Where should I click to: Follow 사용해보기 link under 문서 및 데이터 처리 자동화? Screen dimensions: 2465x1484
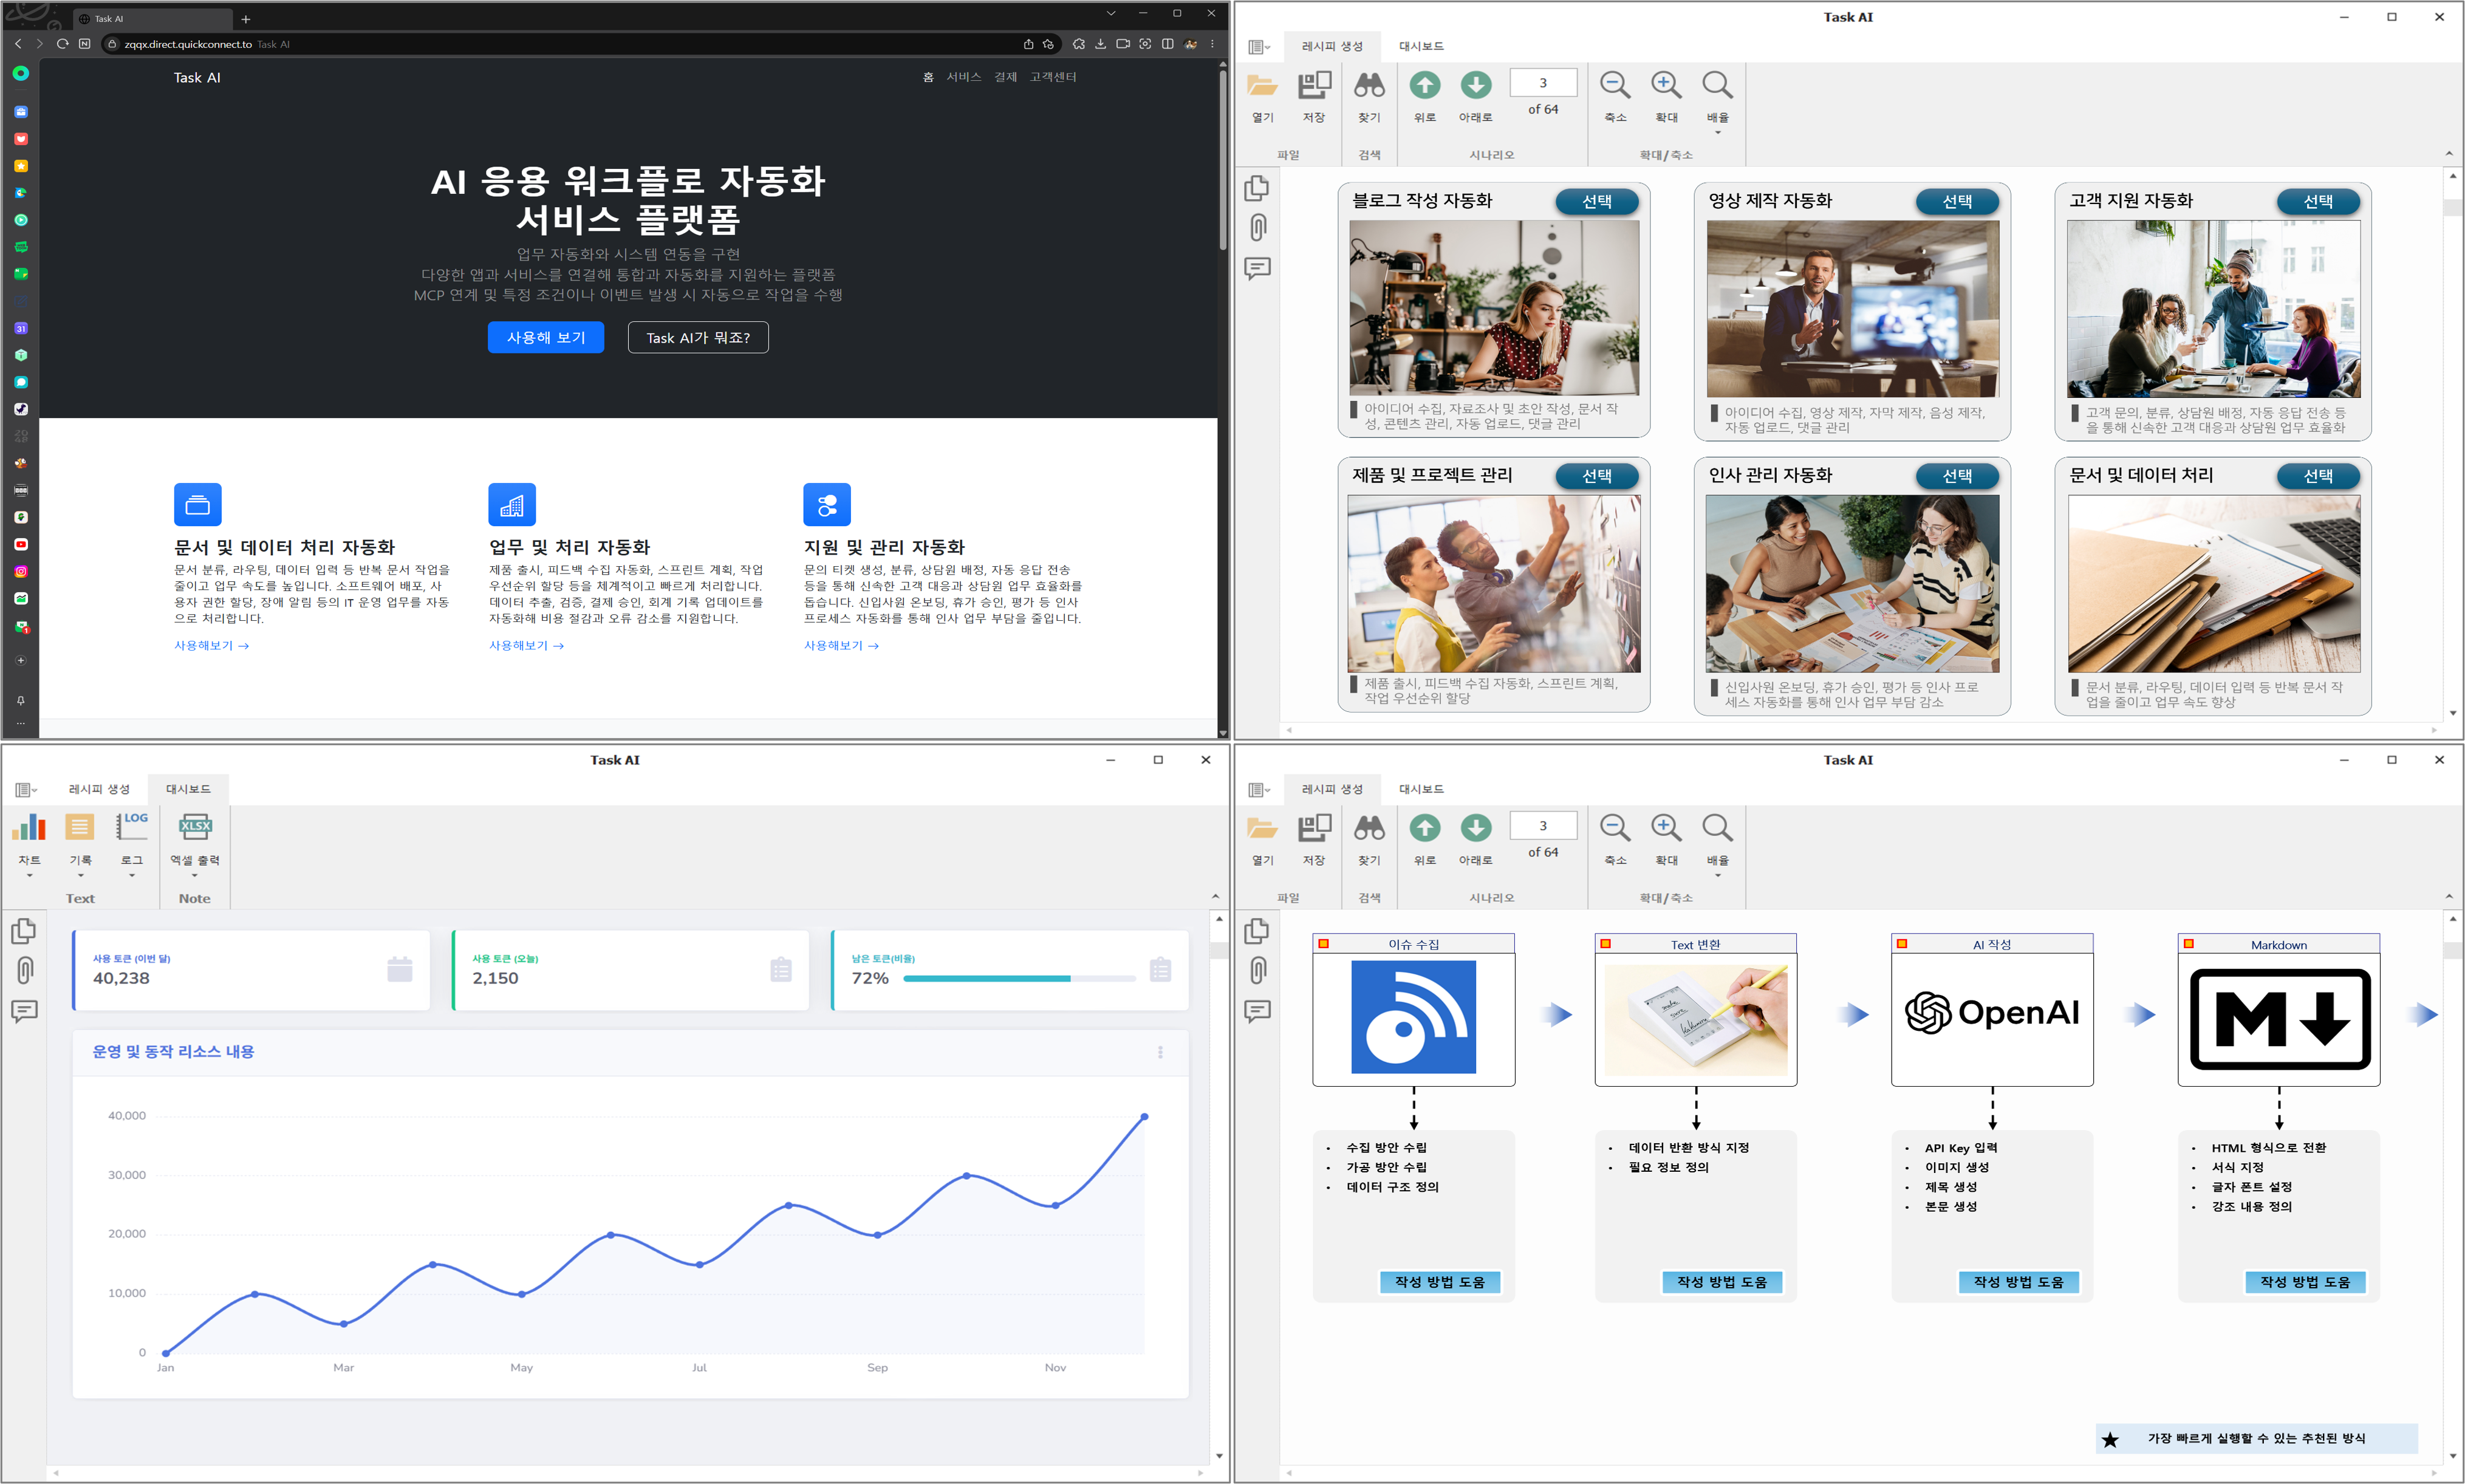(x=212, y=645)
